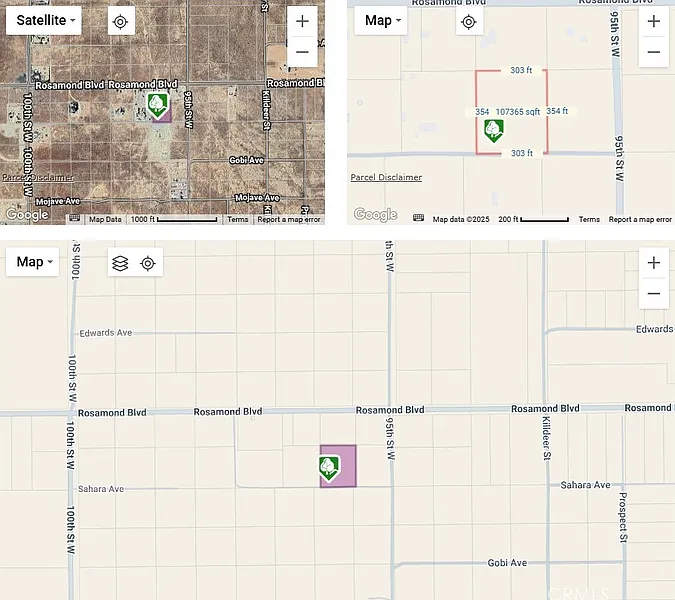
Task: Click Sahara Ave label near 100th St W
Action: 101,489
